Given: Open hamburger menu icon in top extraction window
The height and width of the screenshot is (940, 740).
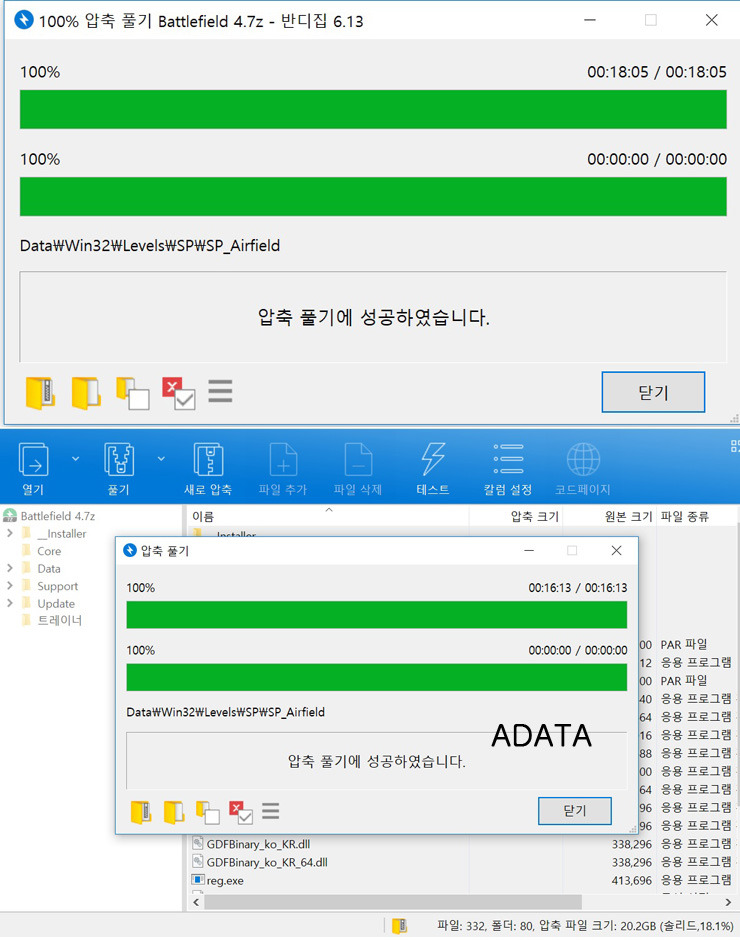Looking at the screenshot, I should point(220,391).
